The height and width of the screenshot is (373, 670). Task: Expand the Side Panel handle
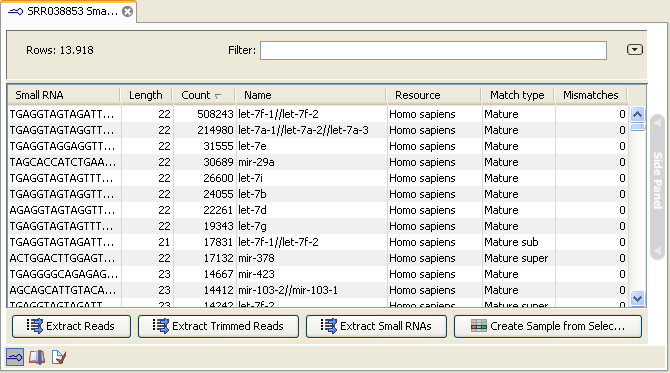(x=657, y=186)
